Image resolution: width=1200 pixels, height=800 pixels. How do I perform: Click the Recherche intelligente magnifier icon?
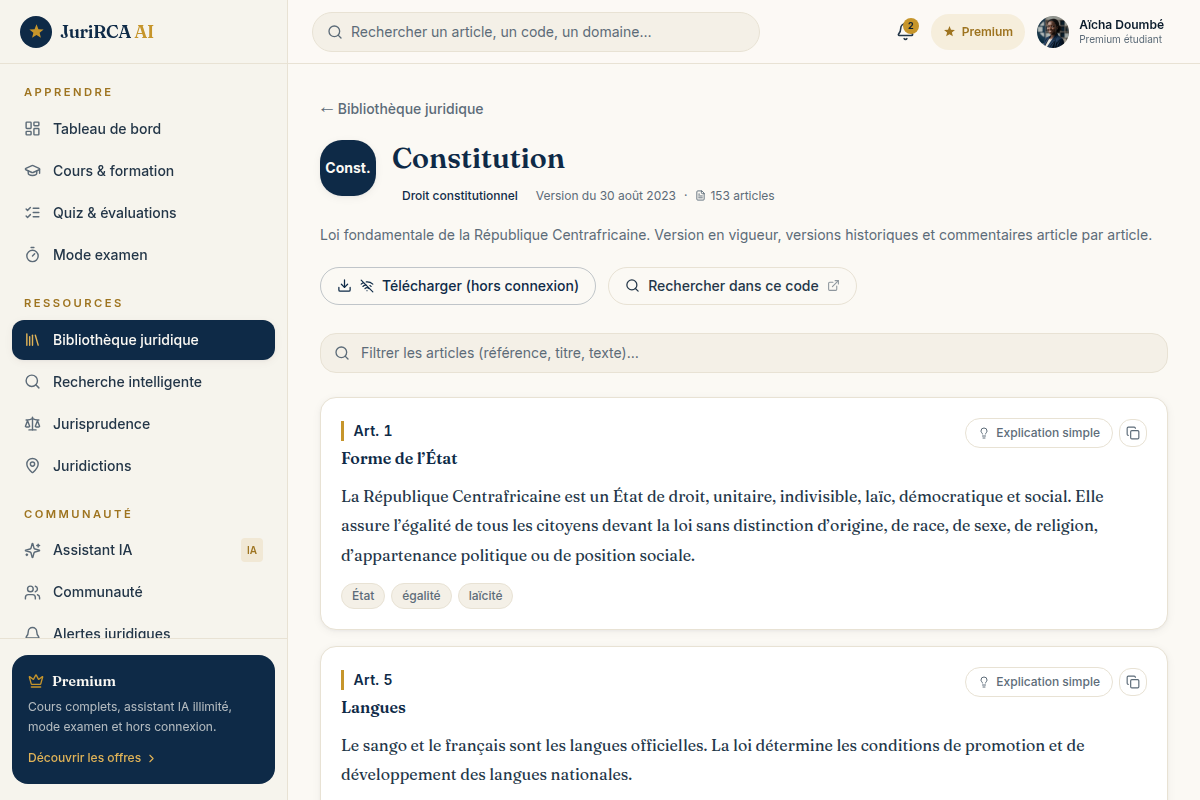32,382
